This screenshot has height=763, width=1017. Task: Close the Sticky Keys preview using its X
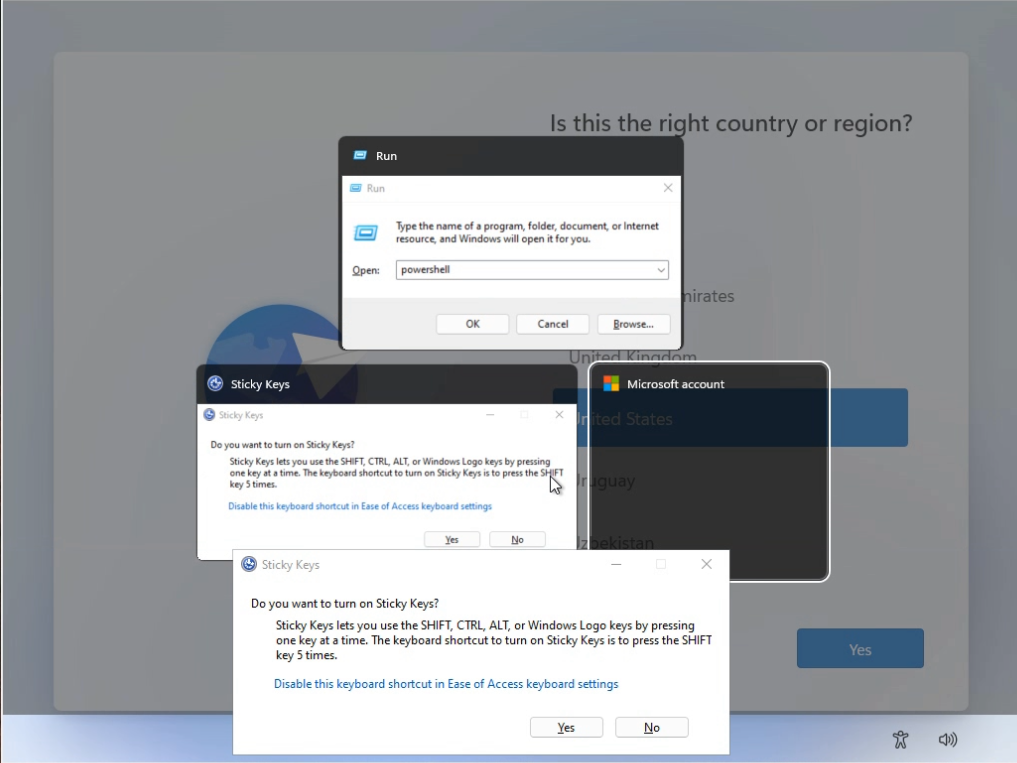click(x=559, y=415)
